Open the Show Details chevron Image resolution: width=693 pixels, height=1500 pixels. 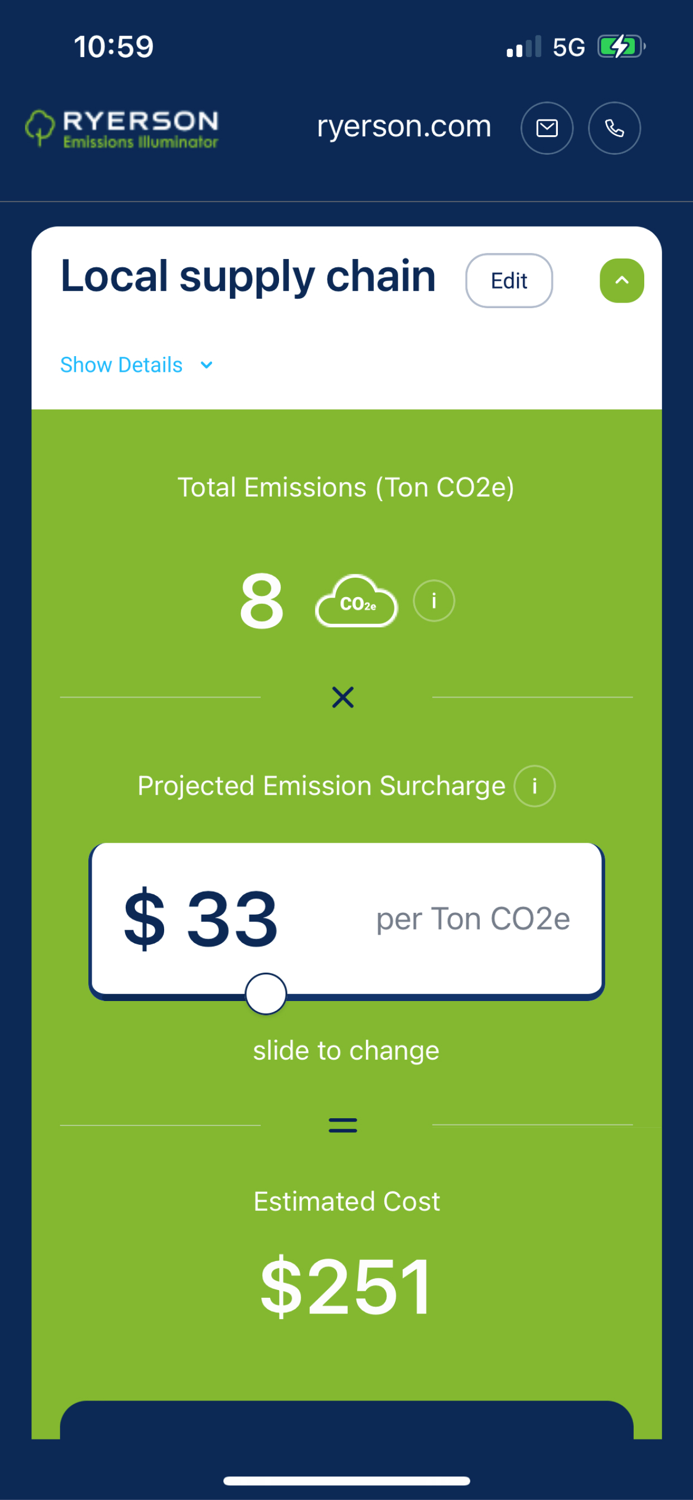click(x=206, y=365)
